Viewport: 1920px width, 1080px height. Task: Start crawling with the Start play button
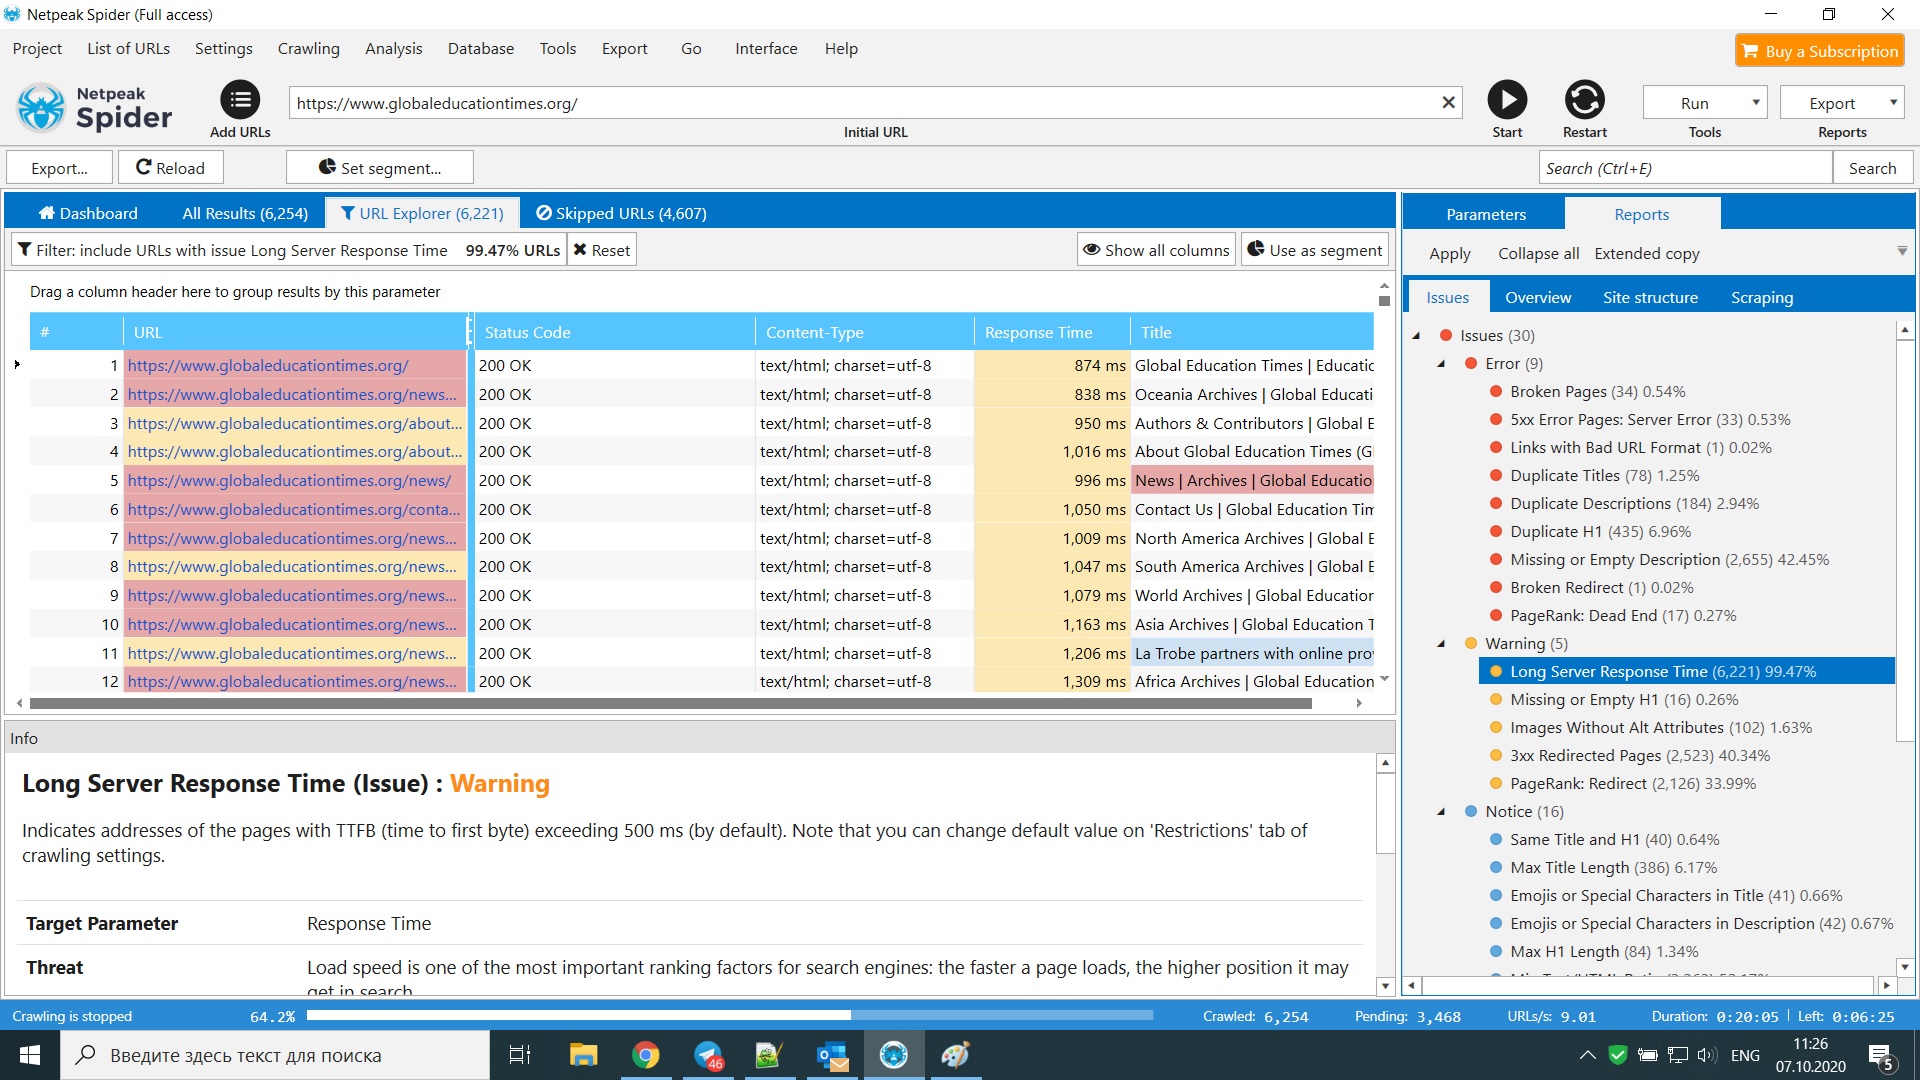1507,100
